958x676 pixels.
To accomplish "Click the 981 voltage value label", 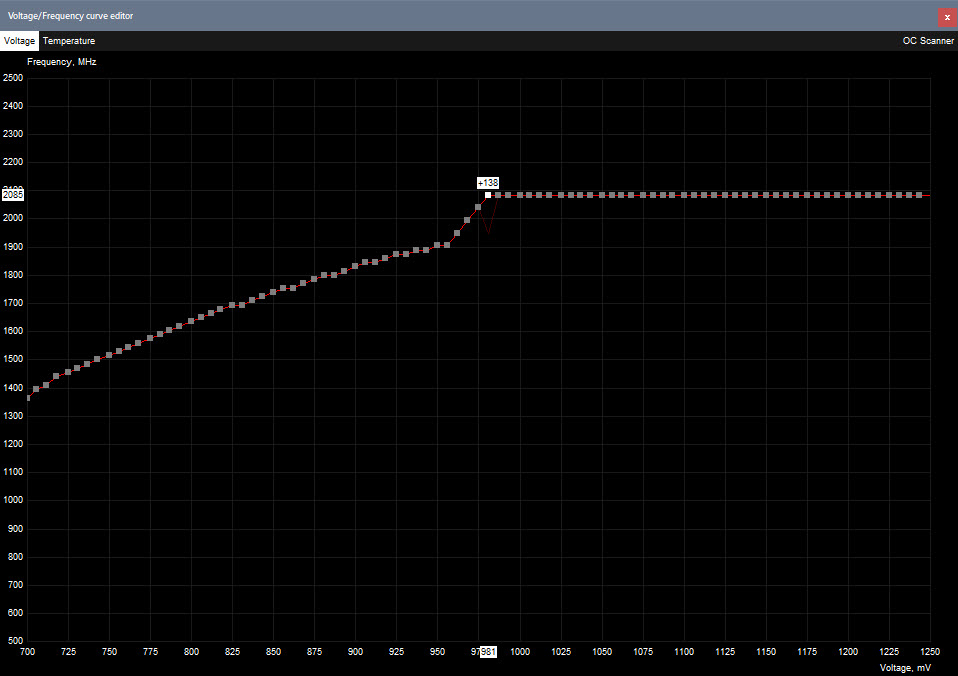I will [x=488, y=652].
